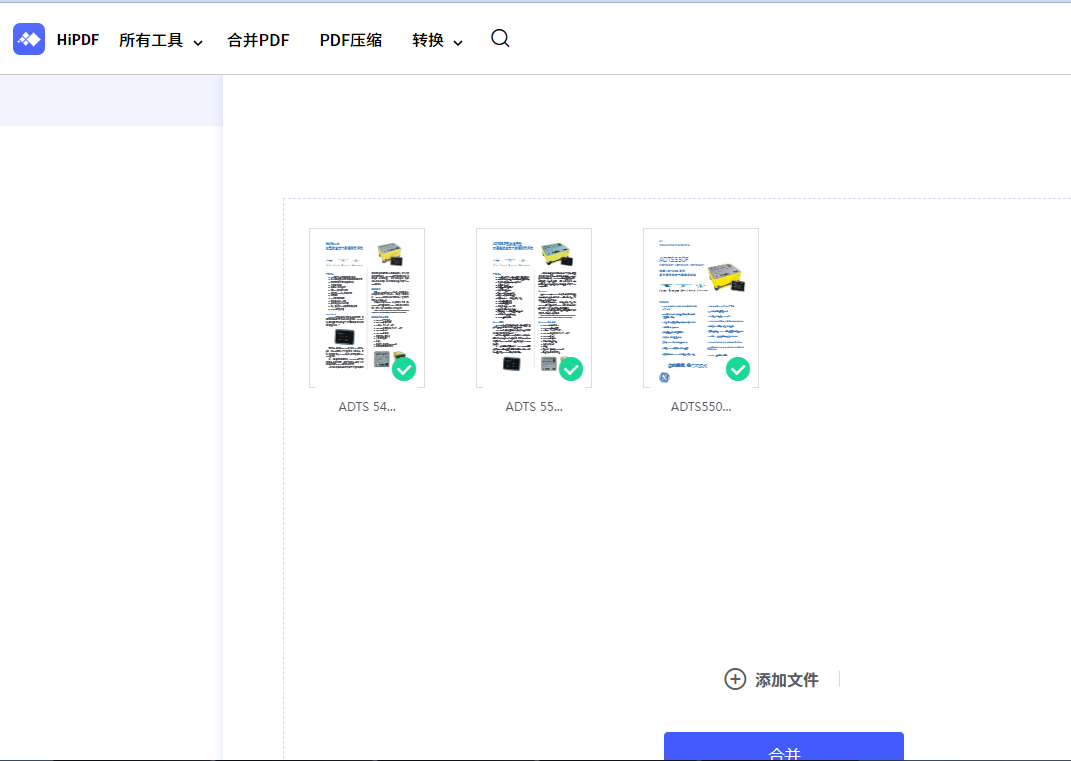Deselect the ADTS 55 file via its checkmark
Viewport: 1071px width, 761px height.
(571, 369)
